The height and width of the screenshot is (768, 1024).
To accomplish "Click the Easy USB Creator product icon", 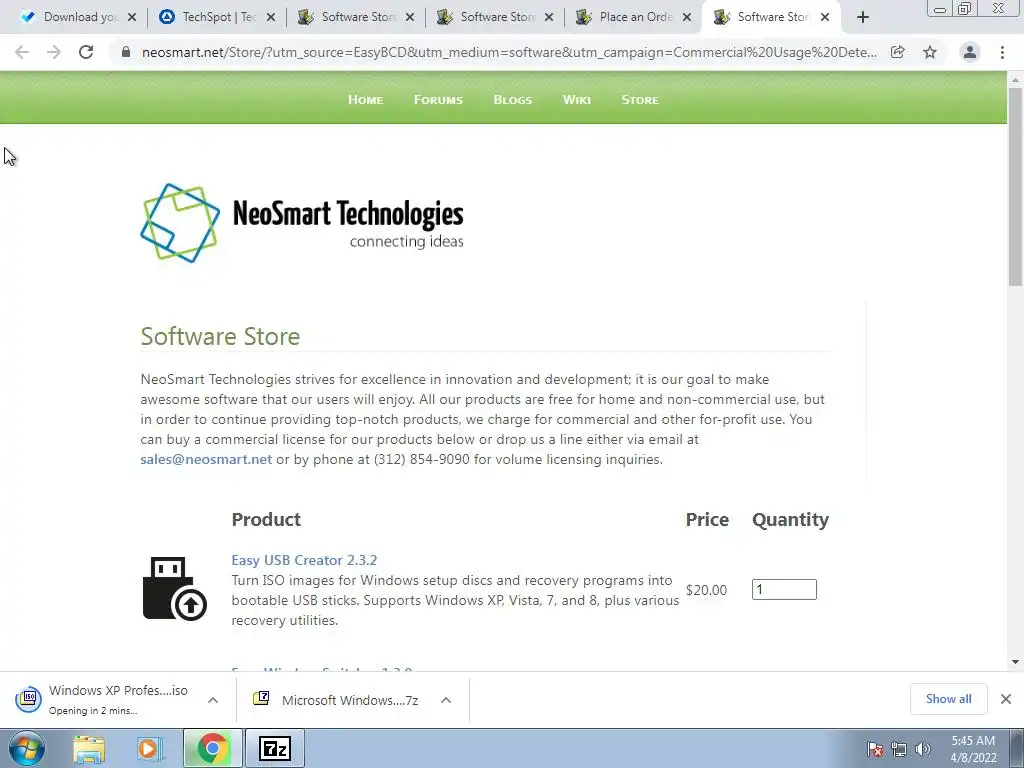I will tap(174, 588).
